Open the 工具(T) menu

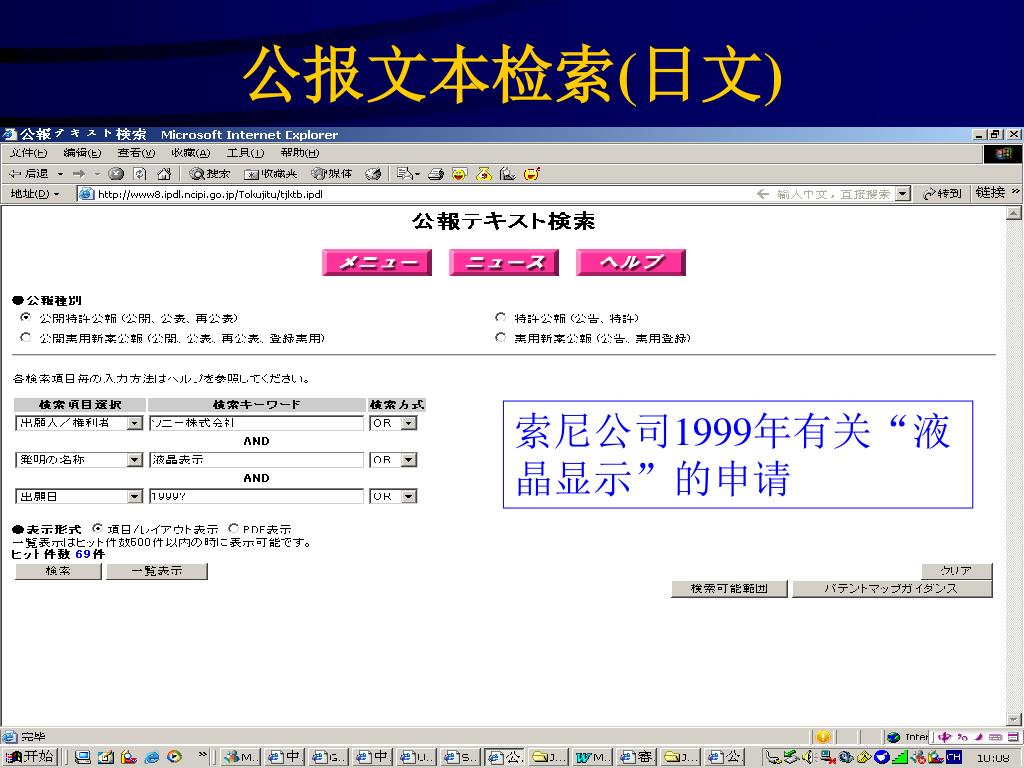click(x=245, y=153)
